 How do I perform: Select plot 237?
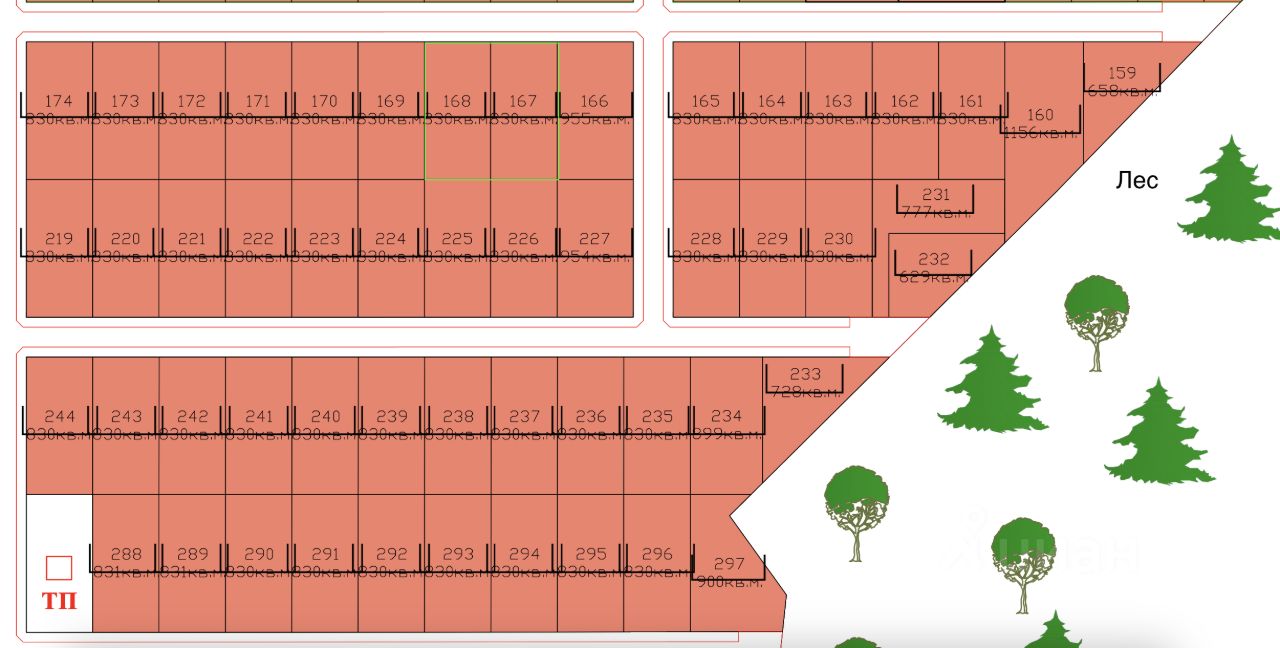(524, 425)
